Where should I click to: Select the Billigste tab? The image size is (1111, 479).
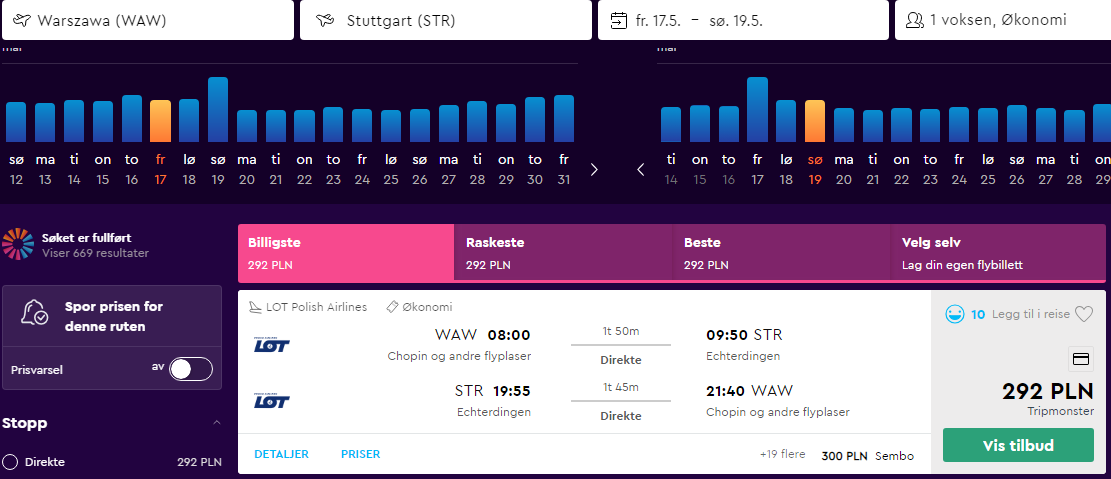(346, 253)
